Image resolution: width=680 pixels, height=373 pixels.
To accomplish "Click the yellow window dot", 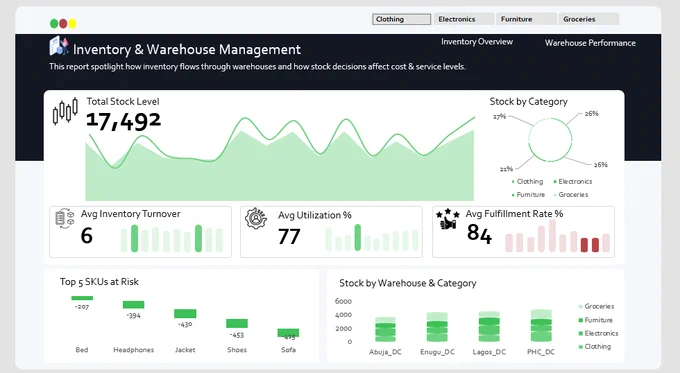I will tap(72, 23).
